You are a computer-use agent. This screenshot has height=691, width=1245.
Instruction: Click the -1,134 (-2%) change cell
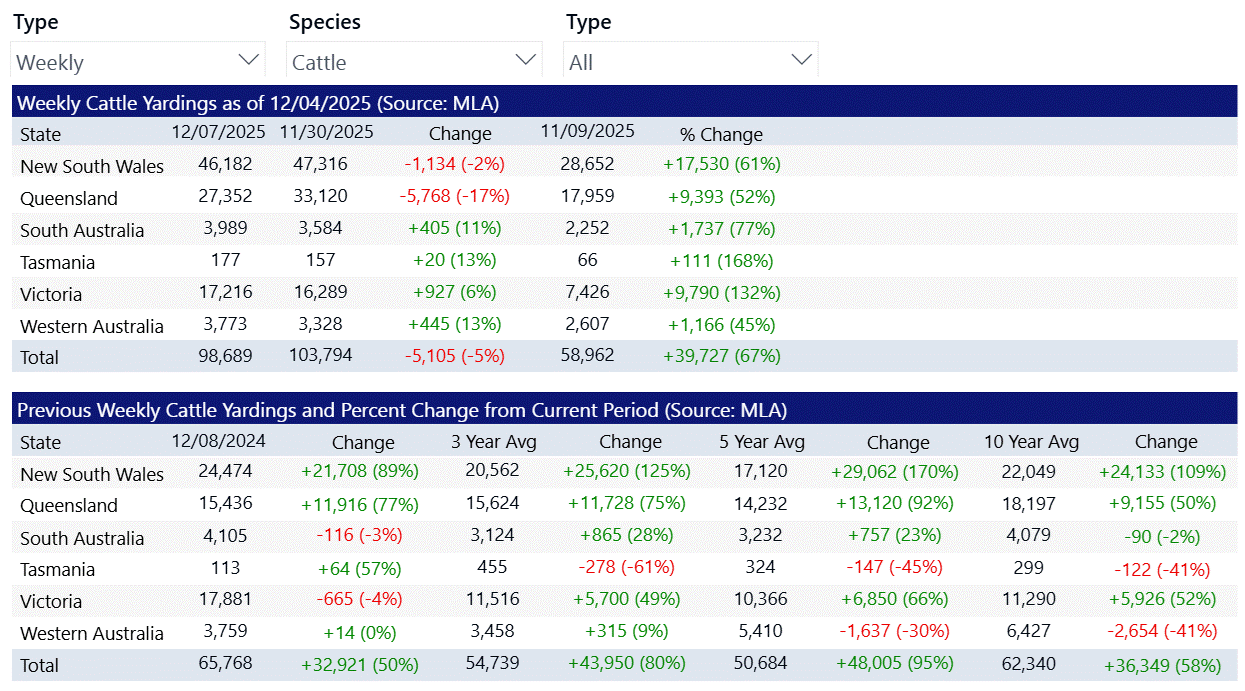coord(455,163)
